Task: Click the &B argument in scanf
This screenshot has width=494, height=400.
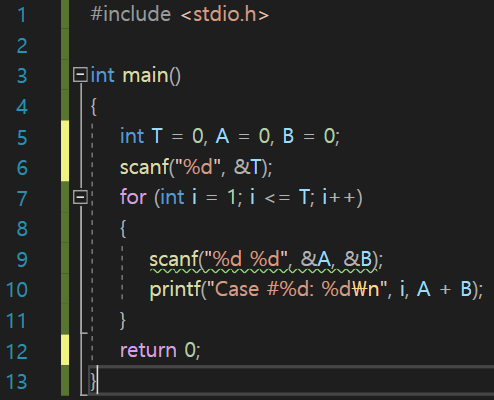Action: click(358, 259)
